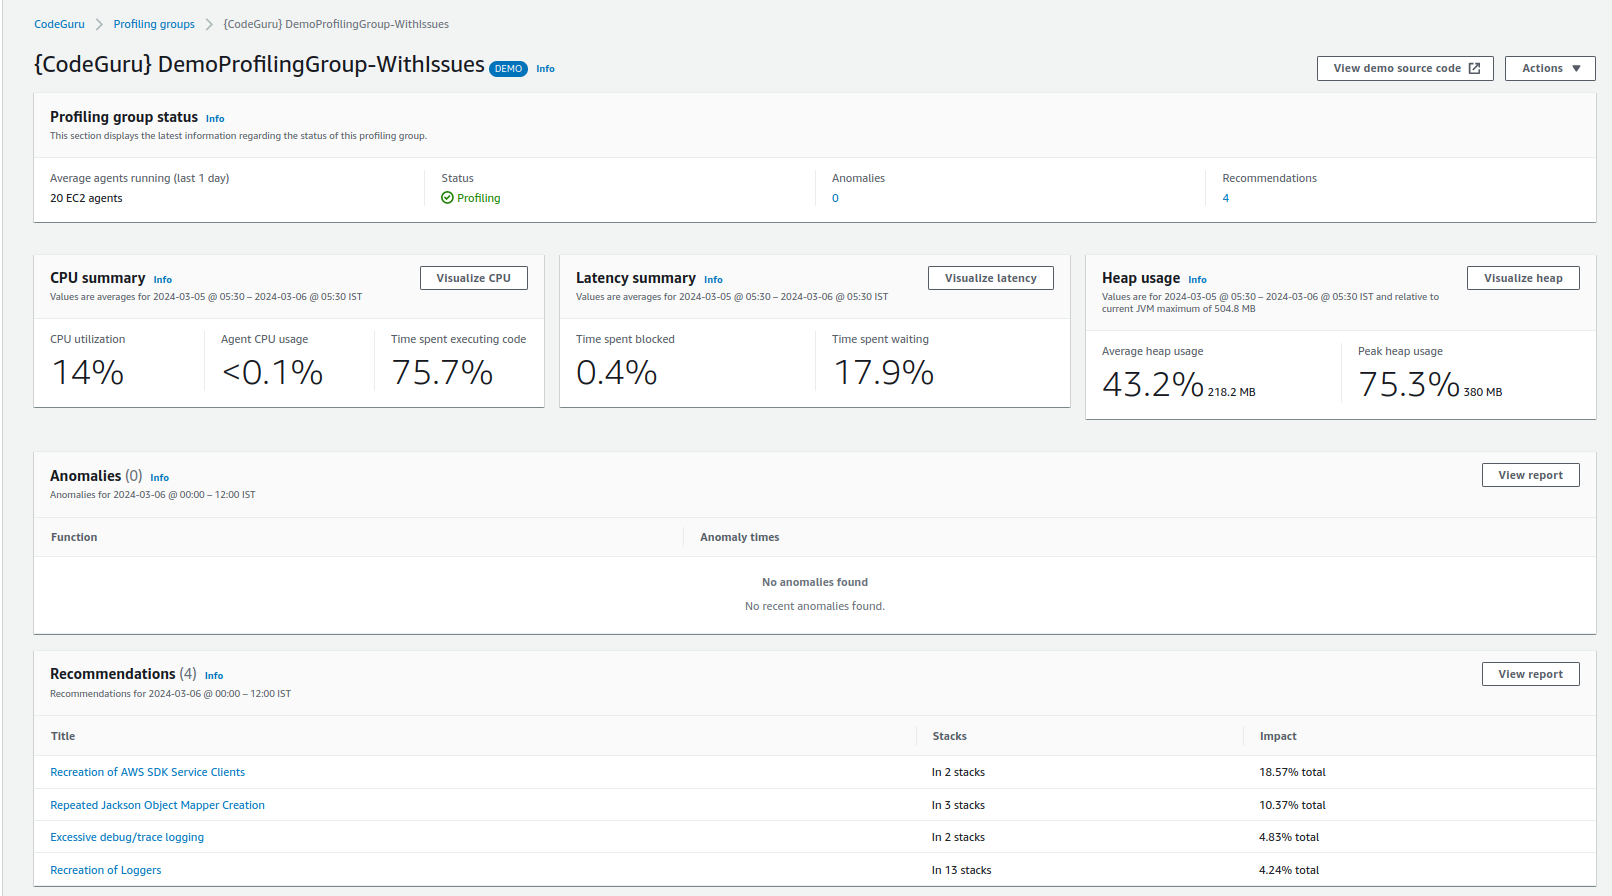Click the '20 EC2 agents' value

[86, 198]
